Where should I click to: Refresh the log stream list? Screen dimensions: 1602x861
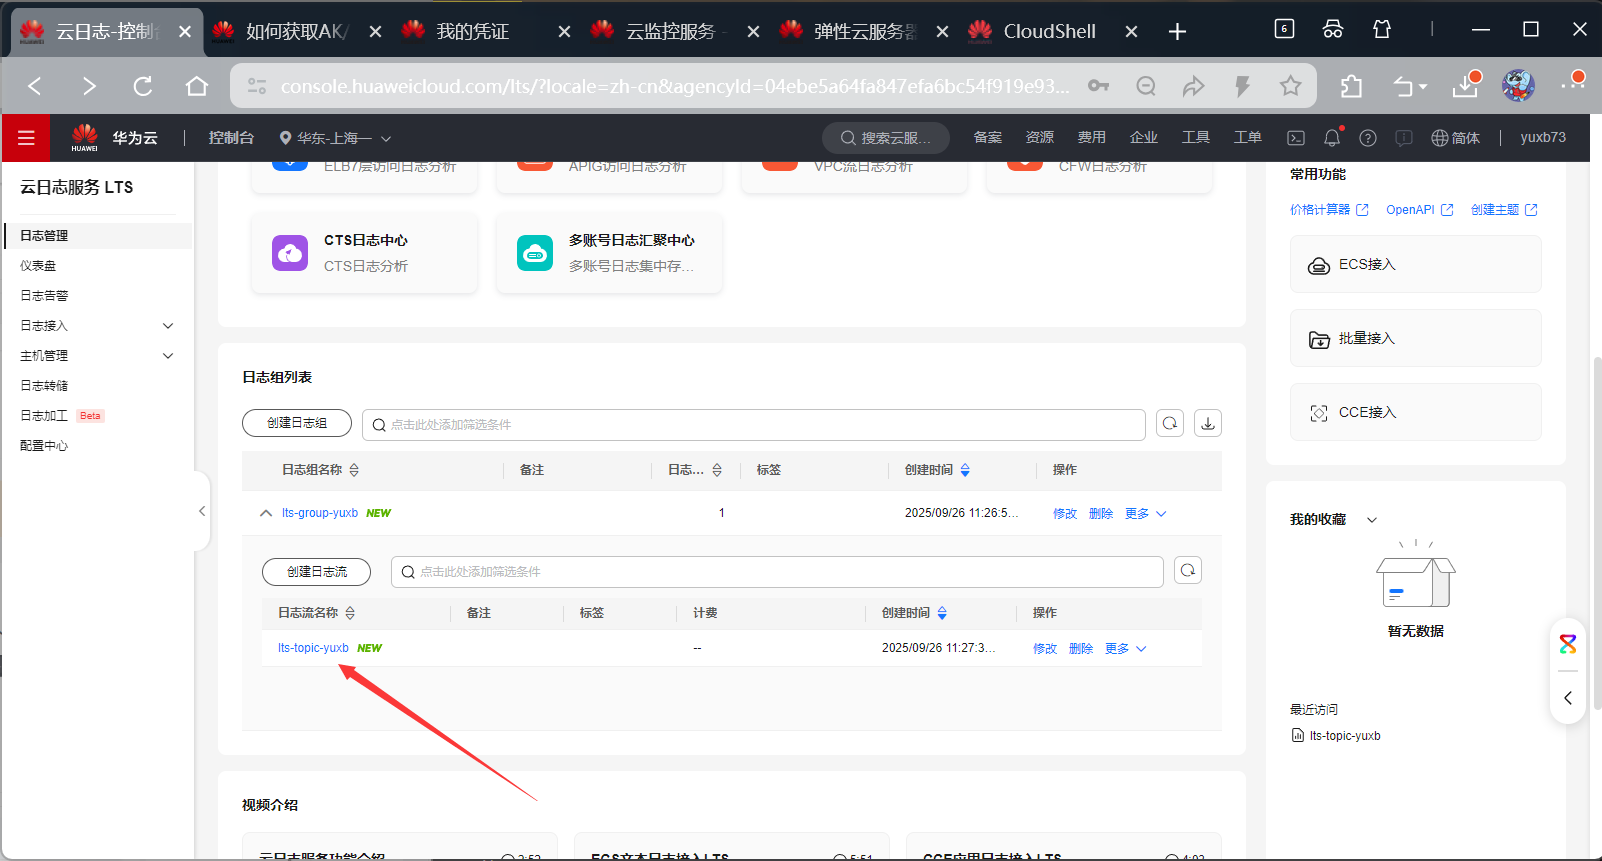click(1188, 570)
